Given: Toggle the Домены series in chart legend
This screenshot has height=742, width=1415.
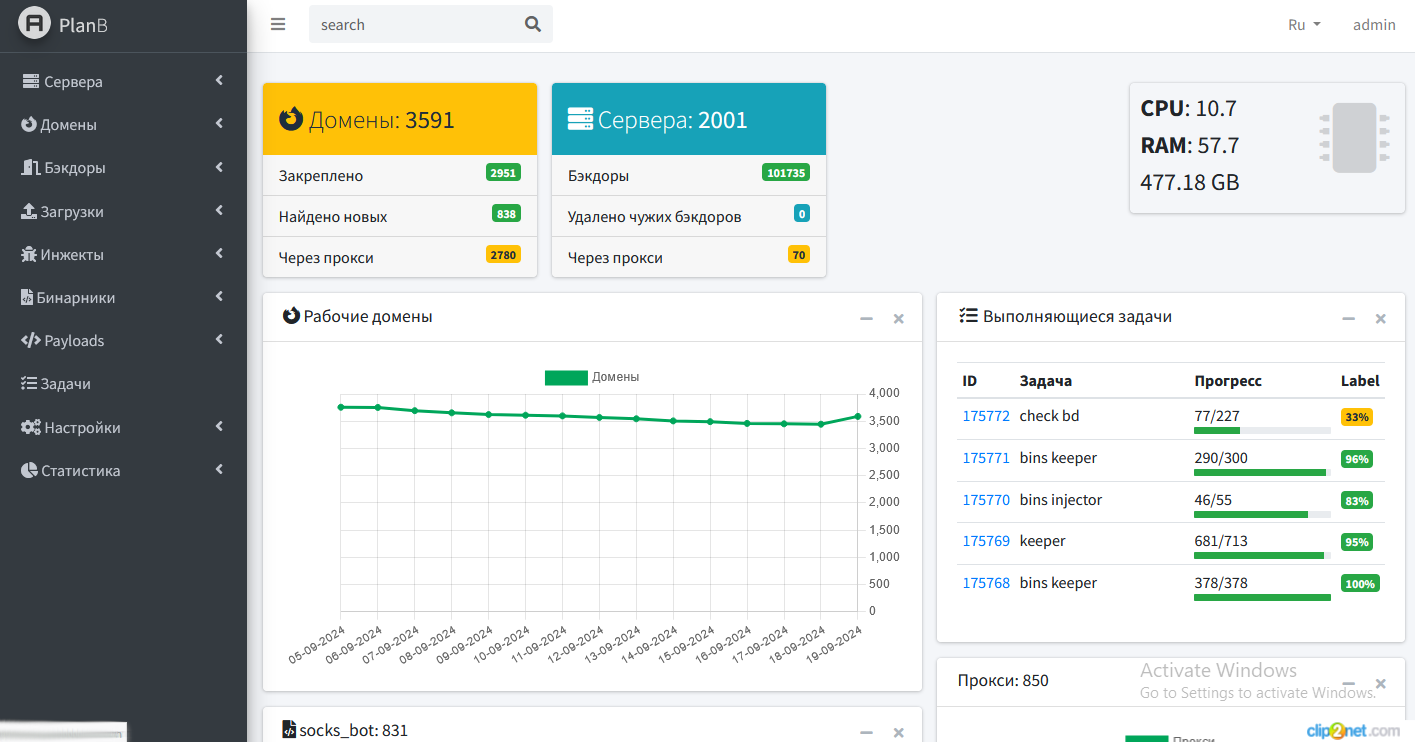Looking at the screenshot, I should pos(592,377).
